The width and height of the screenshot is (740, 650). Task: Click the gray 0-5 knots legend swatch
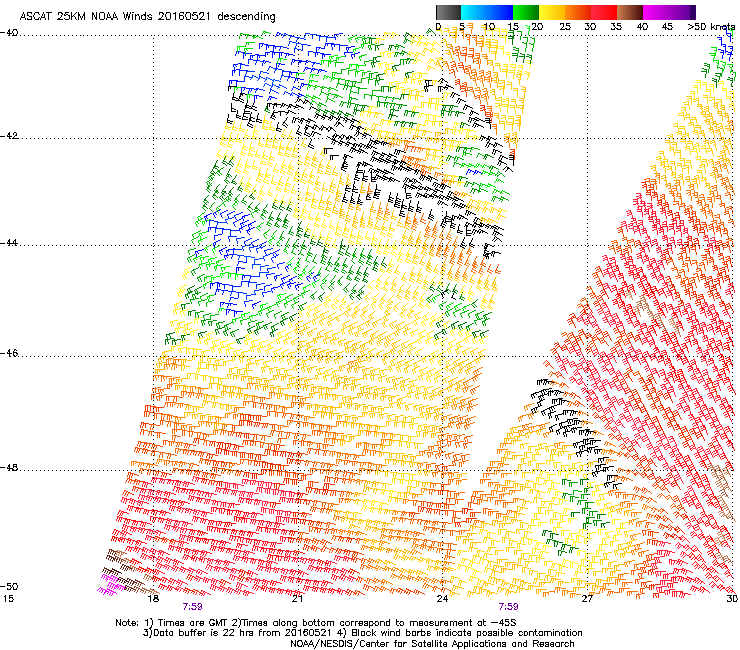tap(448, 12)
